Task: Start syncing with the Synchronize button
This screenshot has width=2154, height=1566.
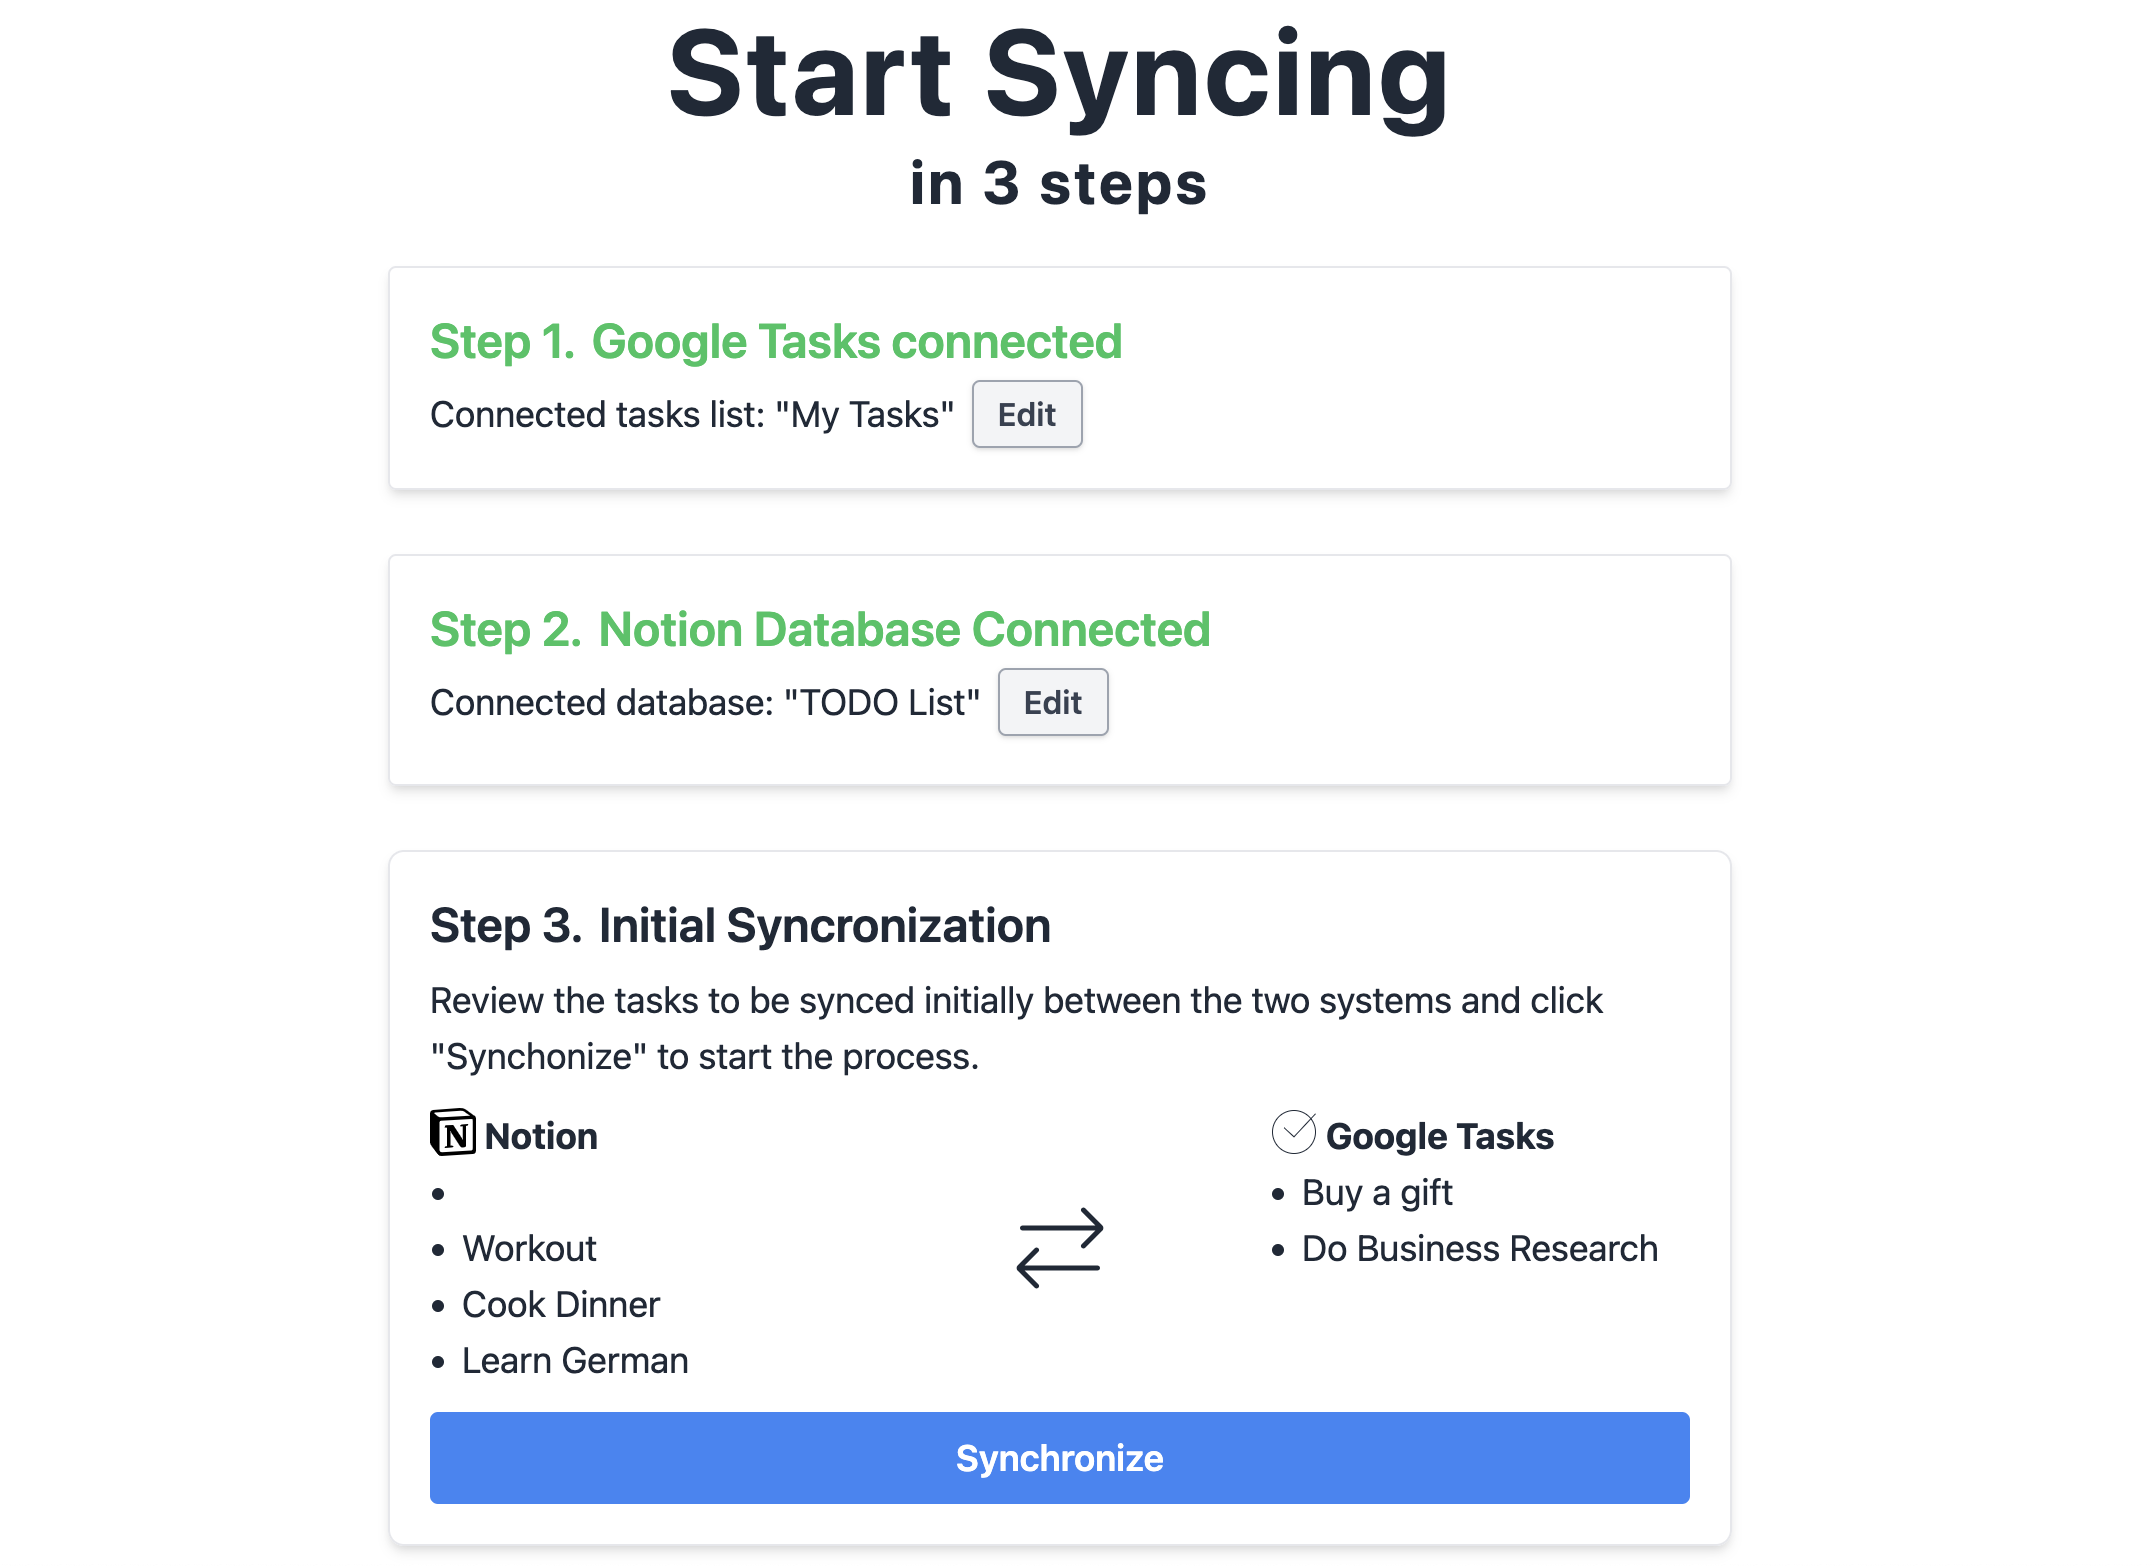Action: pyautogui.click(x=1060, y=1458)
